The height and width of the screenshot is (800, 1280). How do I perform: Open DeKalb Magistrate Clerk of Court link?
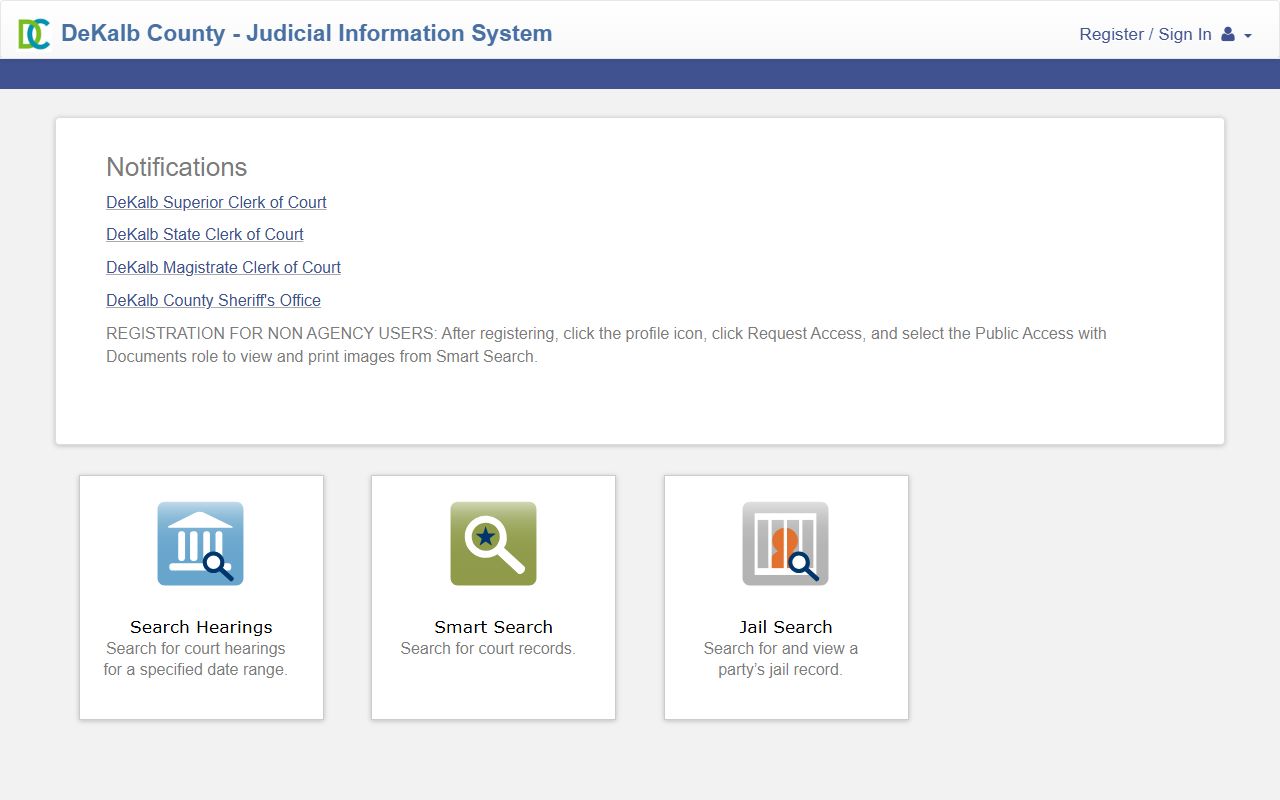tap(223, 267)
